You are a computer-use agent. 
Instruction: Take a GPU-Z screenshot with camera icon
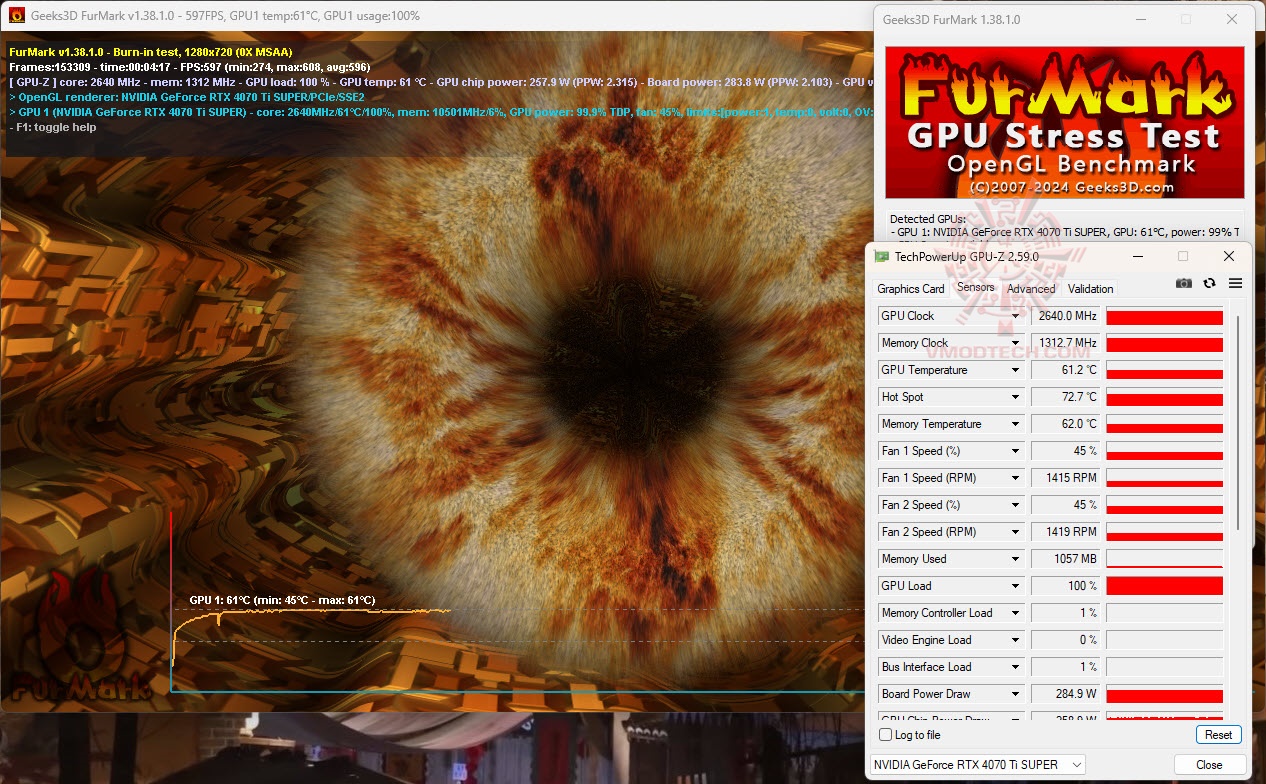point(1184,283)
